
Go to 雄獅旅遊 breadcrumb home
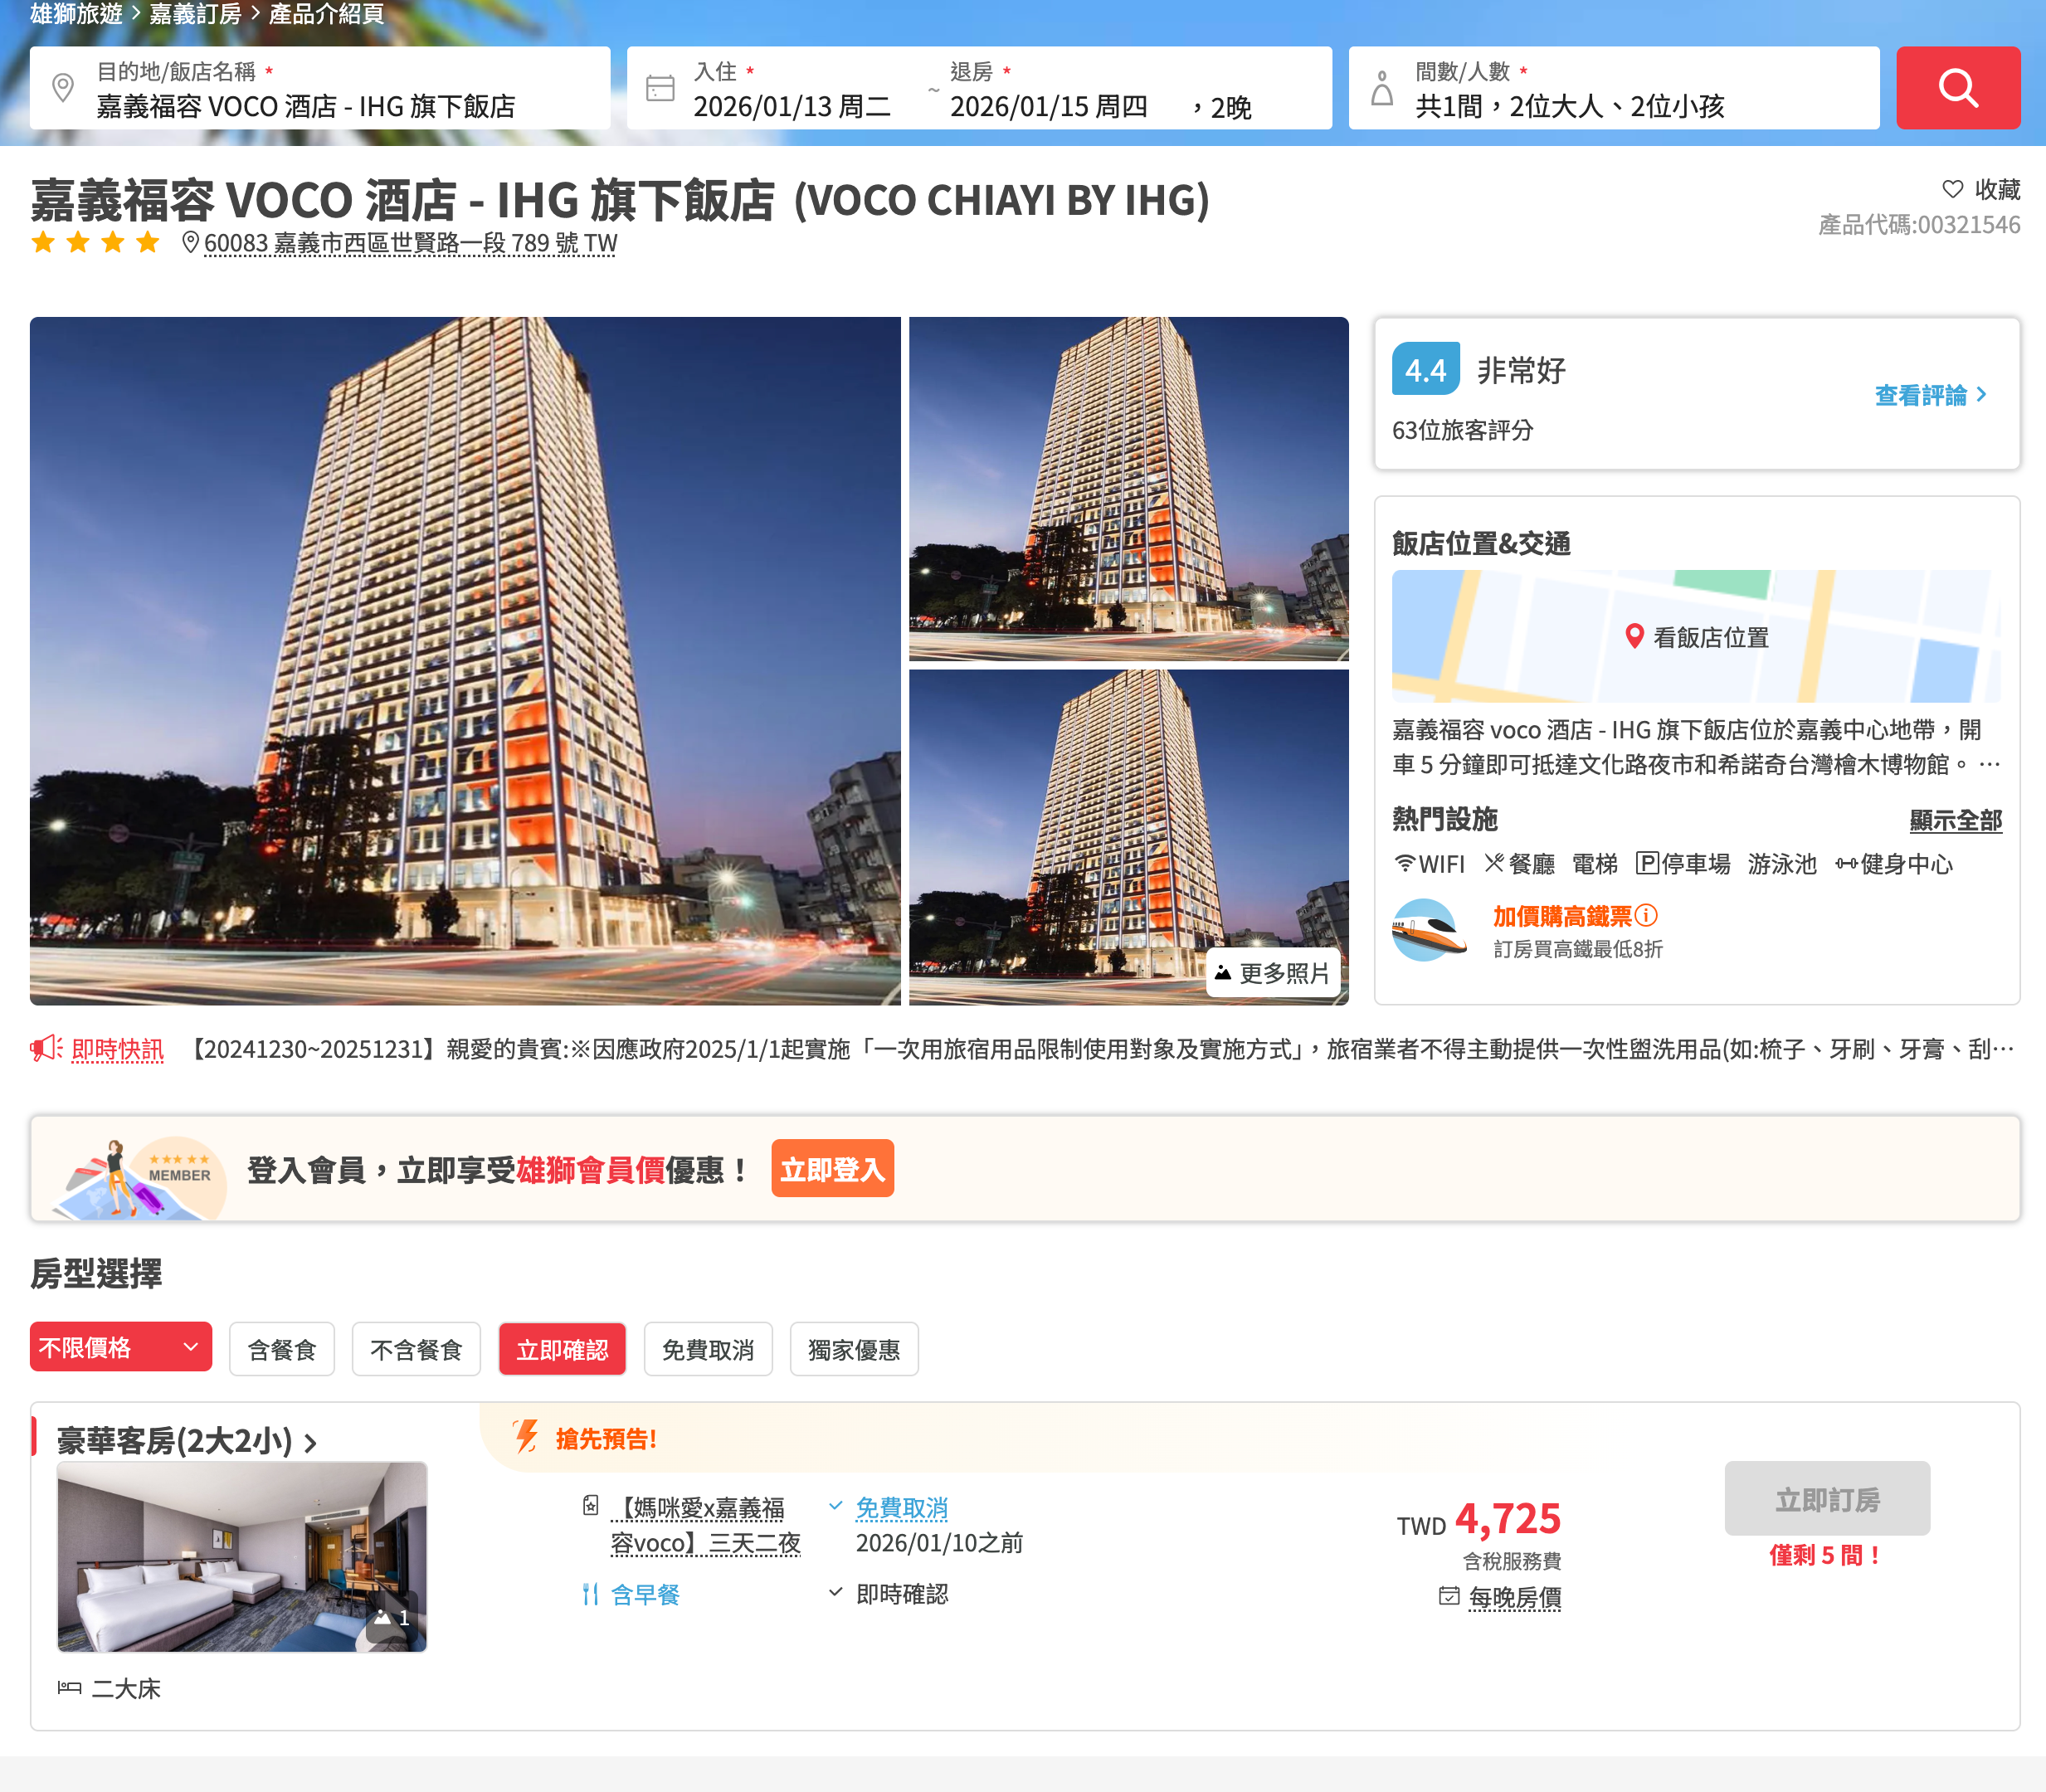pyautogui.click(x=76, y=14)
